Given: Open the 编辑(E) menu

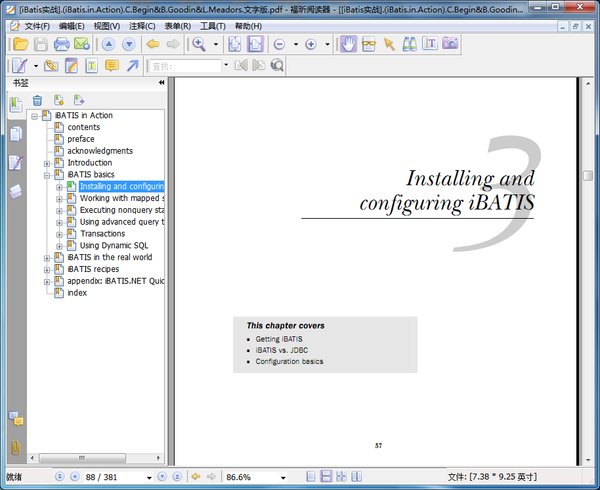Looking at the screenshot, I should [72, 26].
